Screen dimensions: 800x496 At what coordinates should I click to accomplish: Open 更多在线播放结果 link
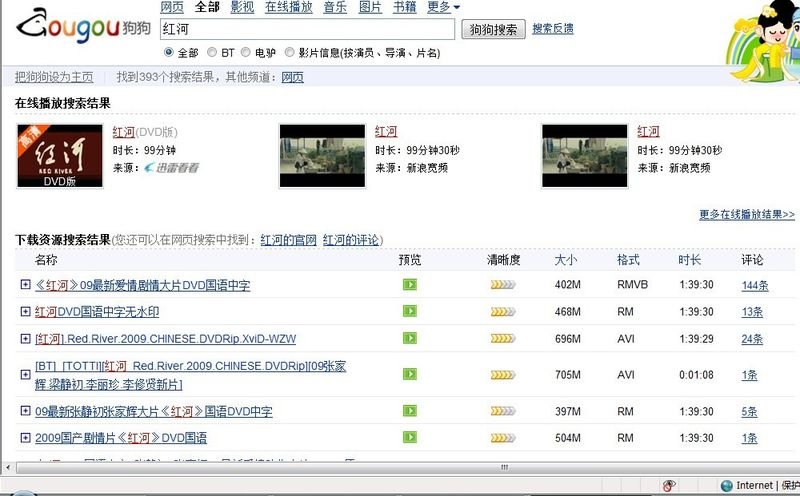click(747, 214)
